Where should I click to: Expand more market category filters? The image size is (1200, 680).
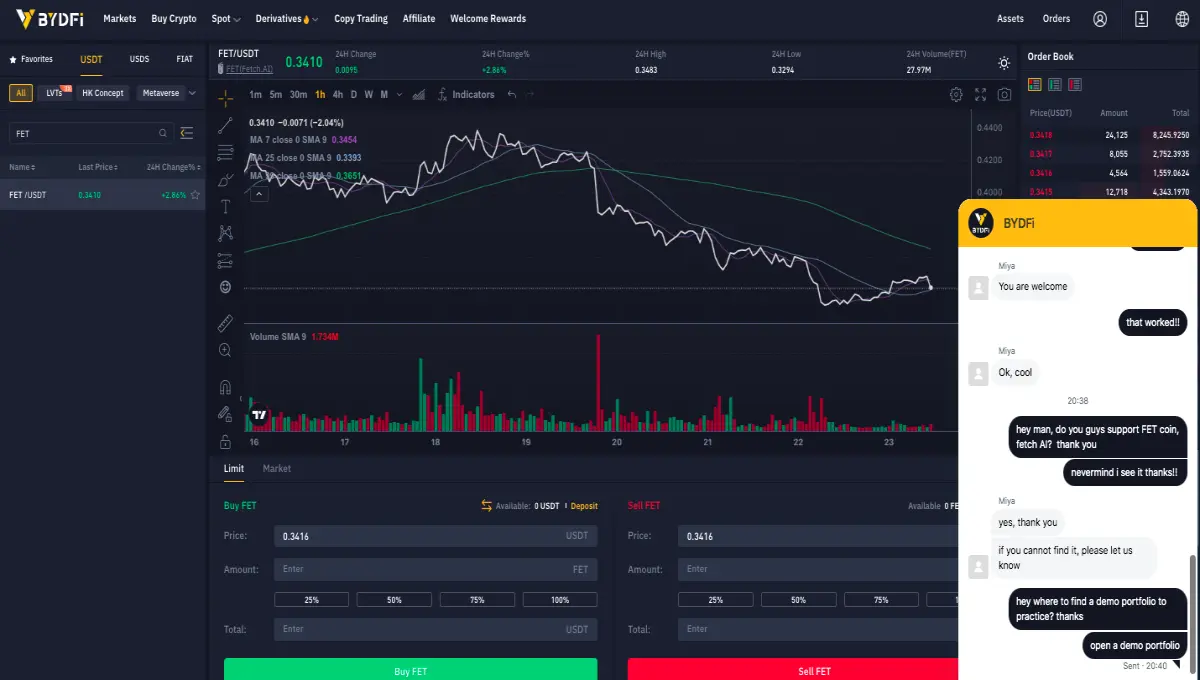192,93
